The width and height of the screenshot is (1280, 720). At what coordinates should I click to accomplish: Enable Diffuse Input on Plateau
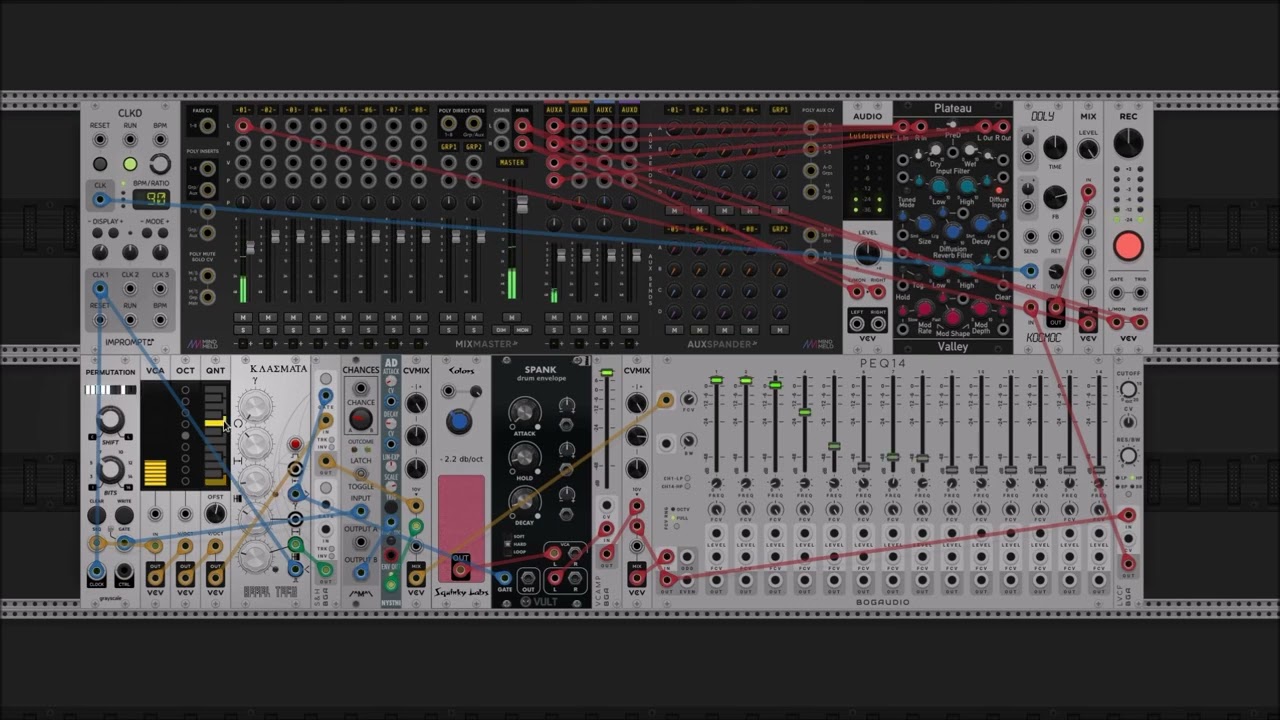tap(999, 190)
